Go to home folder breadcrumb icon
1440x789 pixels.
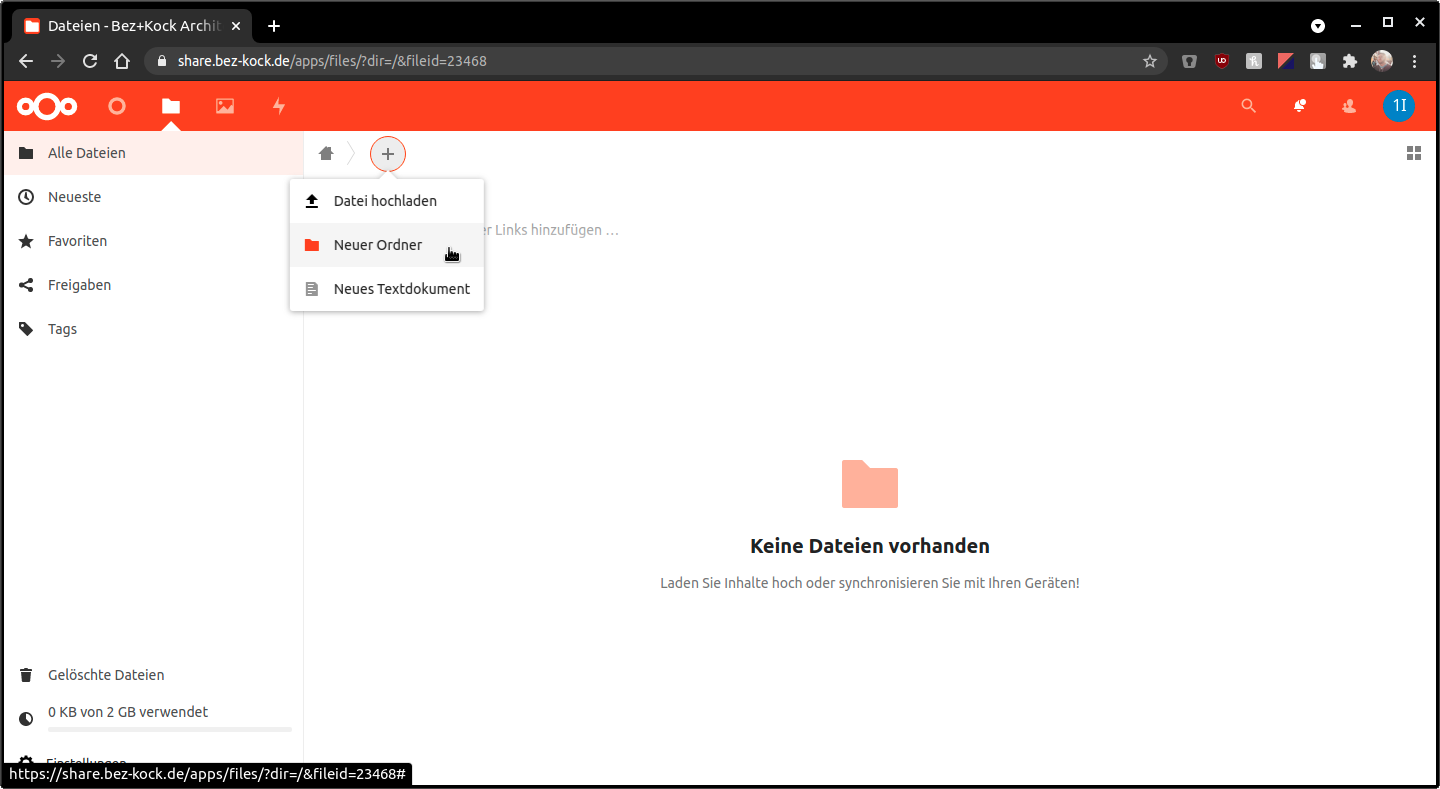tap(326, 153)
